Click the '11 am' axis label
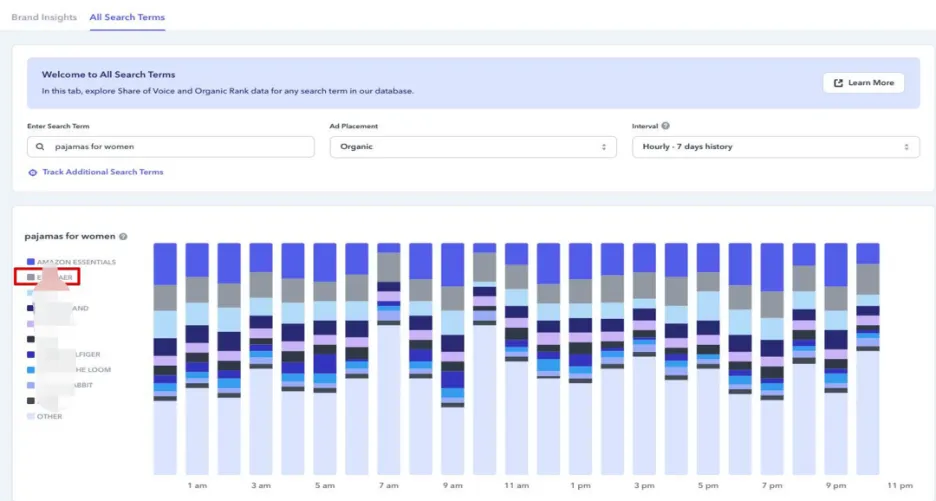This screenshot has width=936, height=501. tap(516, 485)
